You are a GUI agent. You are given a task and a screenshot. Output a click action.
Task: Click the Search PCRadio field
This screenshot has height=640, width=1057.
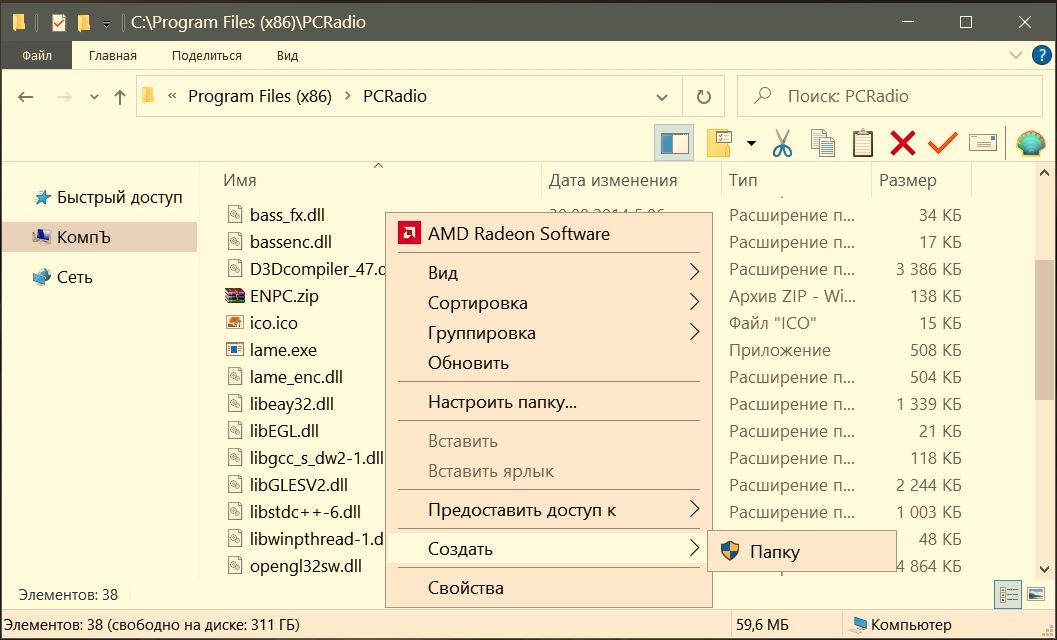[890, 96]
